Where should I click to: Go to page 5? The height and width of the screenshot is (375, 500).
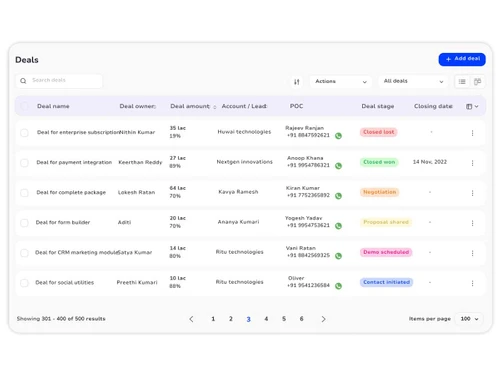coord(284,319)
